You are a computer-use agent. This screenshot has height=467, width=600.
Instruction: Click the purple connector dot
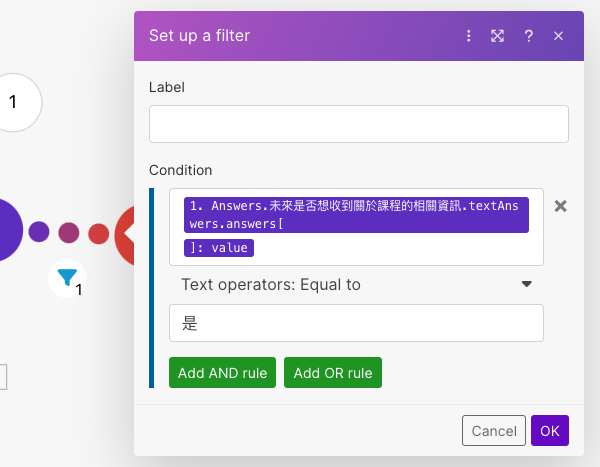pos(39,232)
